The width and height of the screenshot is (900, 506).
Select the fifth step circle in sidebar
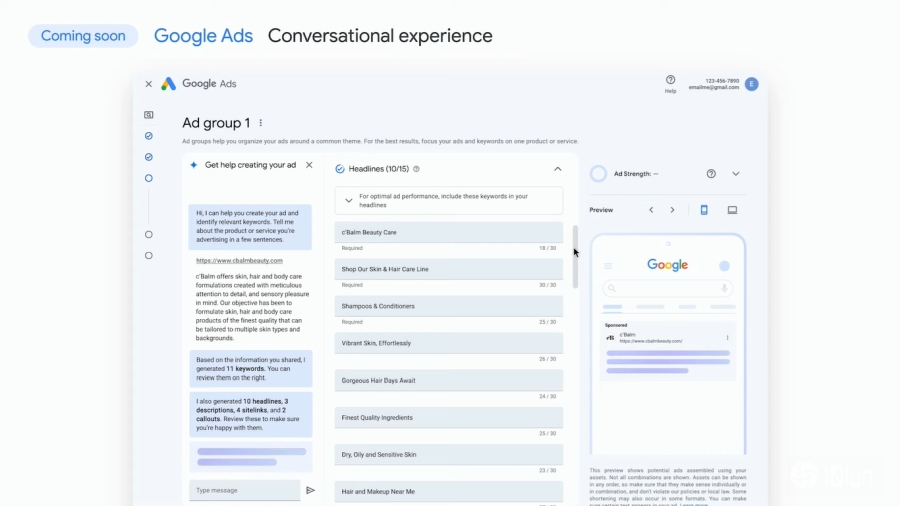149,235
